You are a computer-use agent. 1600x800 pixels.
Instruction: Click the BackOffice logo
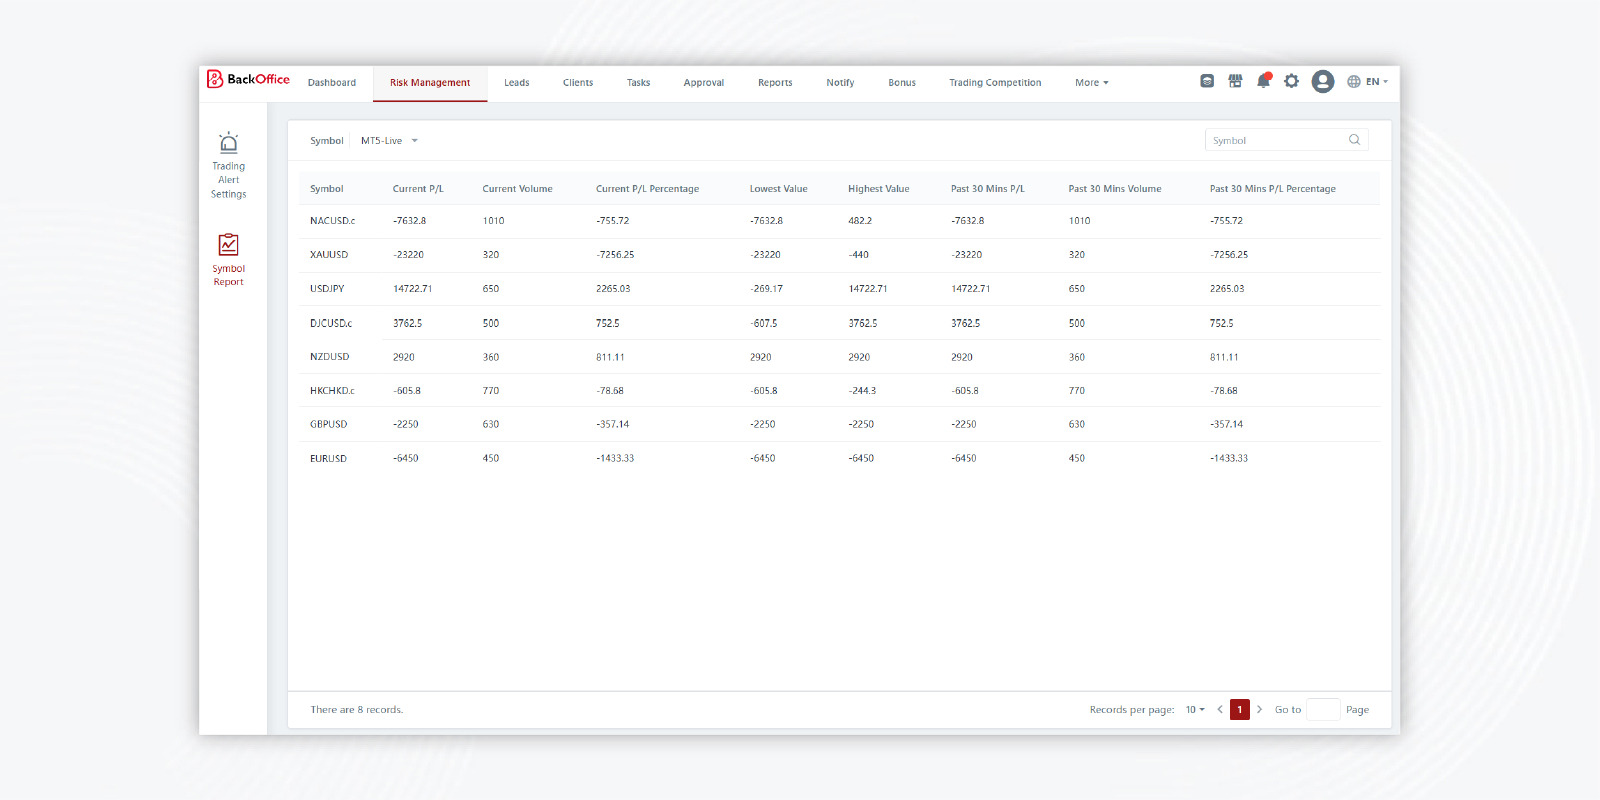coord(248,80)
